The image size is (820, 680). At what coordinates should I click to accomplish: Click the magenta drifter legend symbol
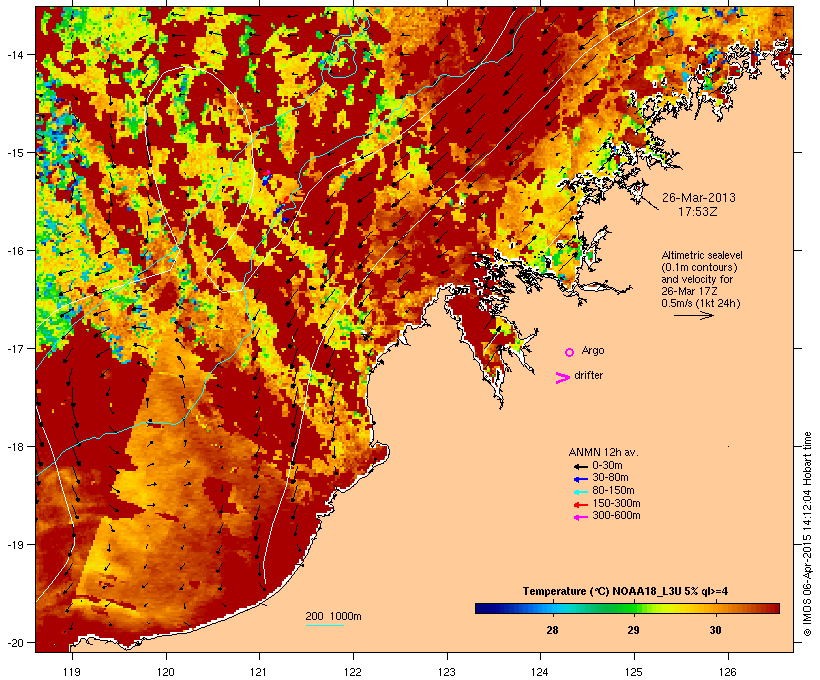tap(562, 378)
